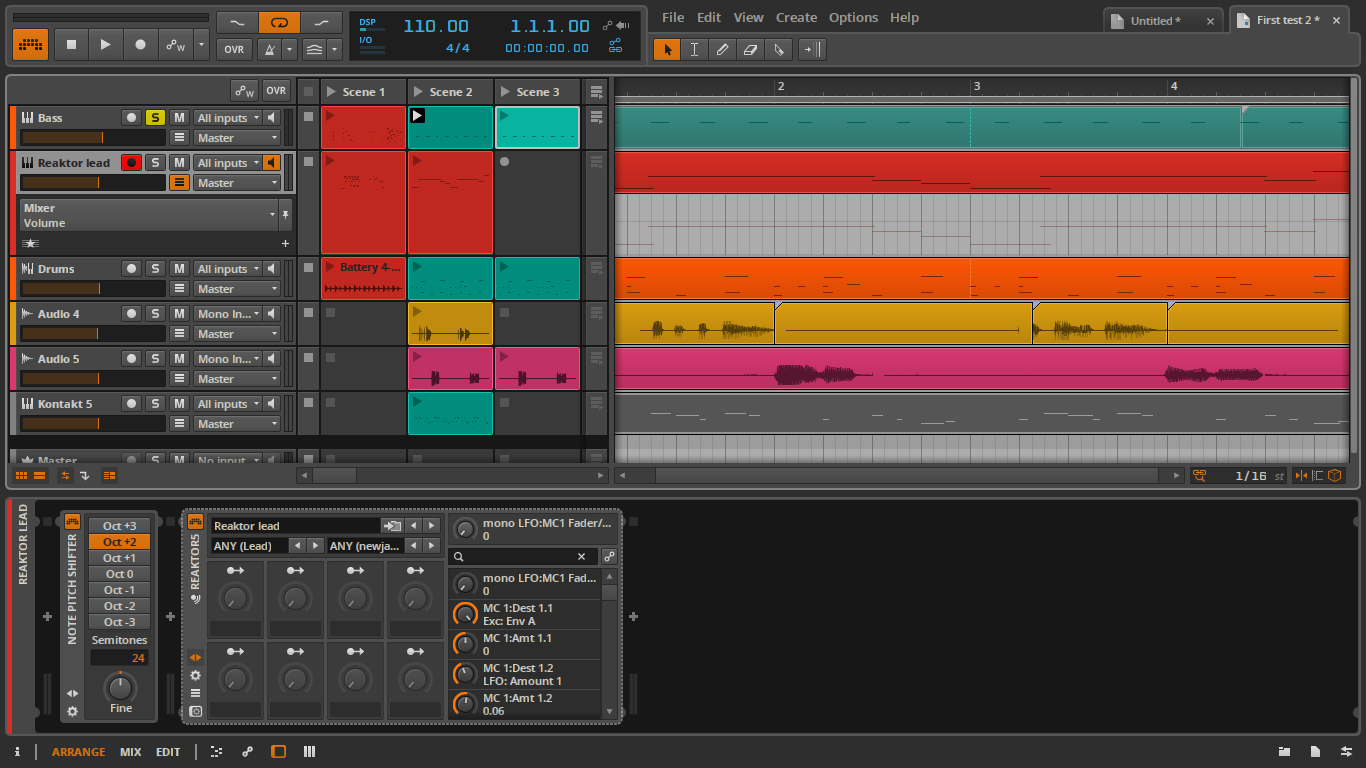Open the Master output dropdown on Drums track
Image resolution: width=1366 pixels, height=768 pixels.
click(x=237, y=288)
